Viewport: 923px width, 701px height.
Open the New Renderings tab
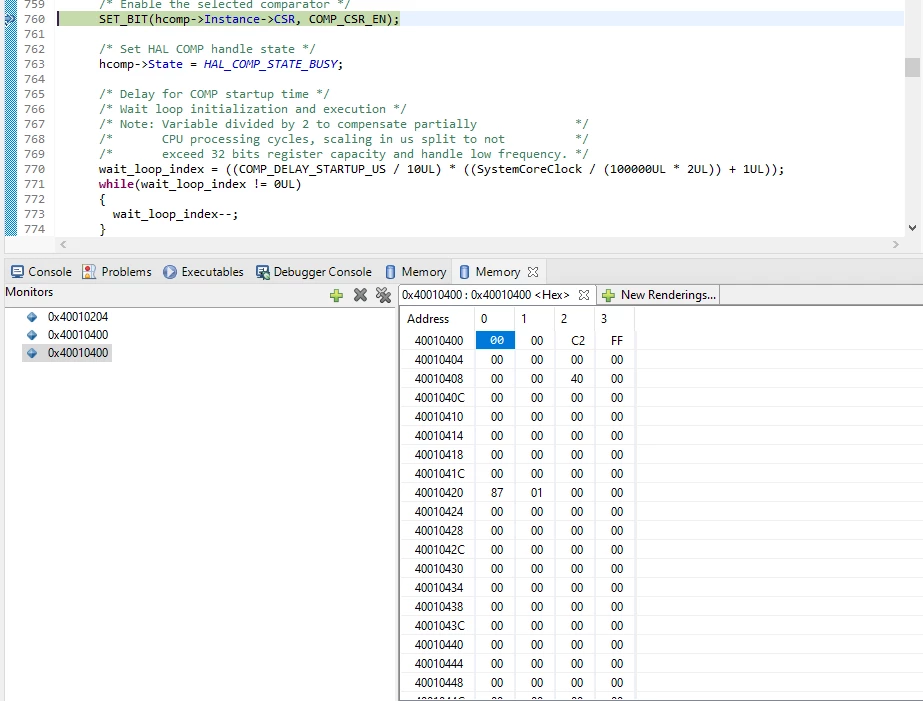659,295
